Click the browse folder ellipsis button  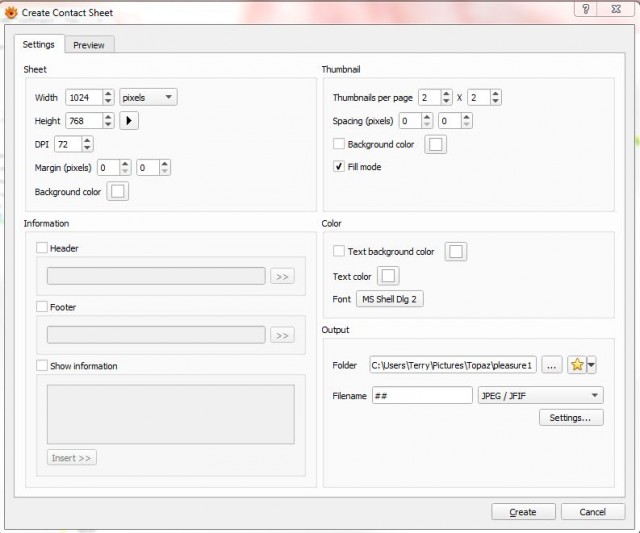(552, 365)
